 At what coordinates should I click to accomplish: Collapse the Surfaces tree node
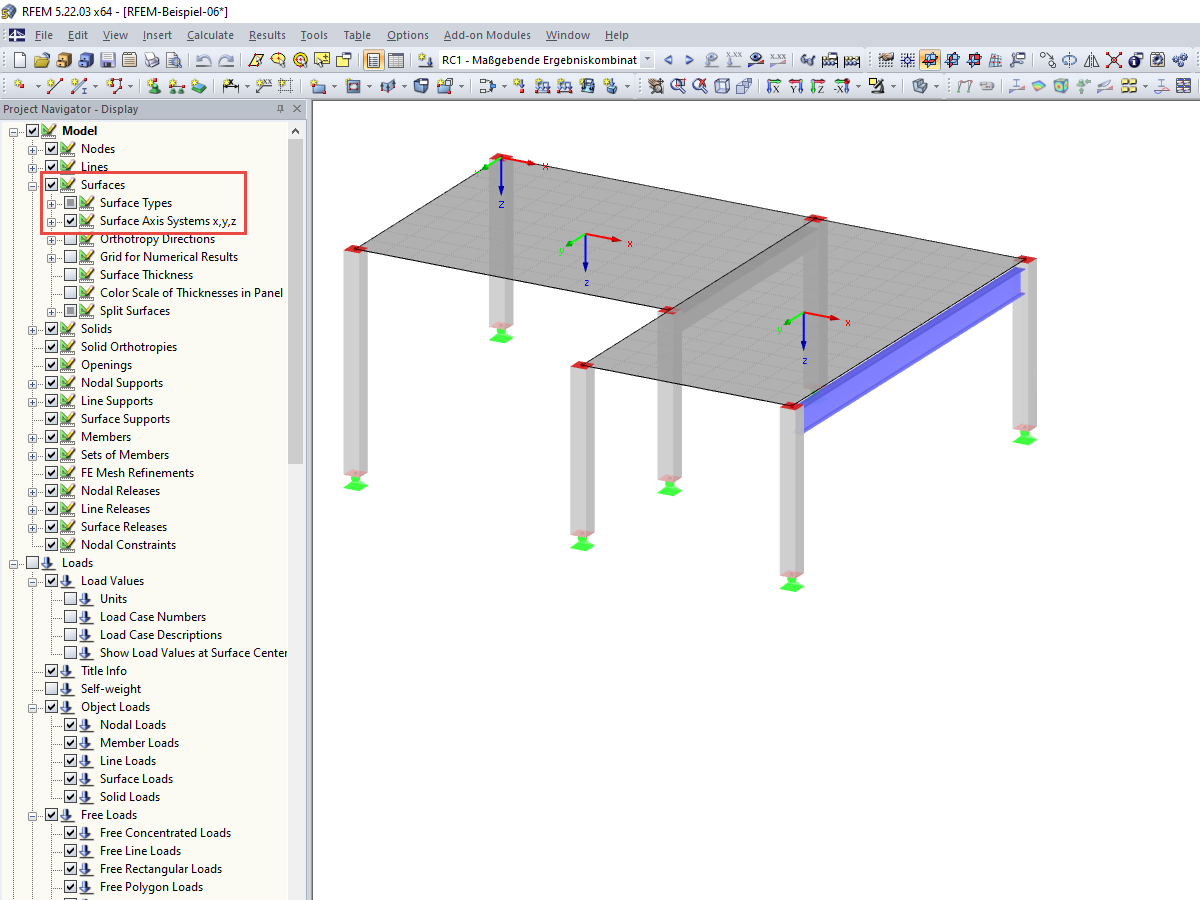pos(33,185)
